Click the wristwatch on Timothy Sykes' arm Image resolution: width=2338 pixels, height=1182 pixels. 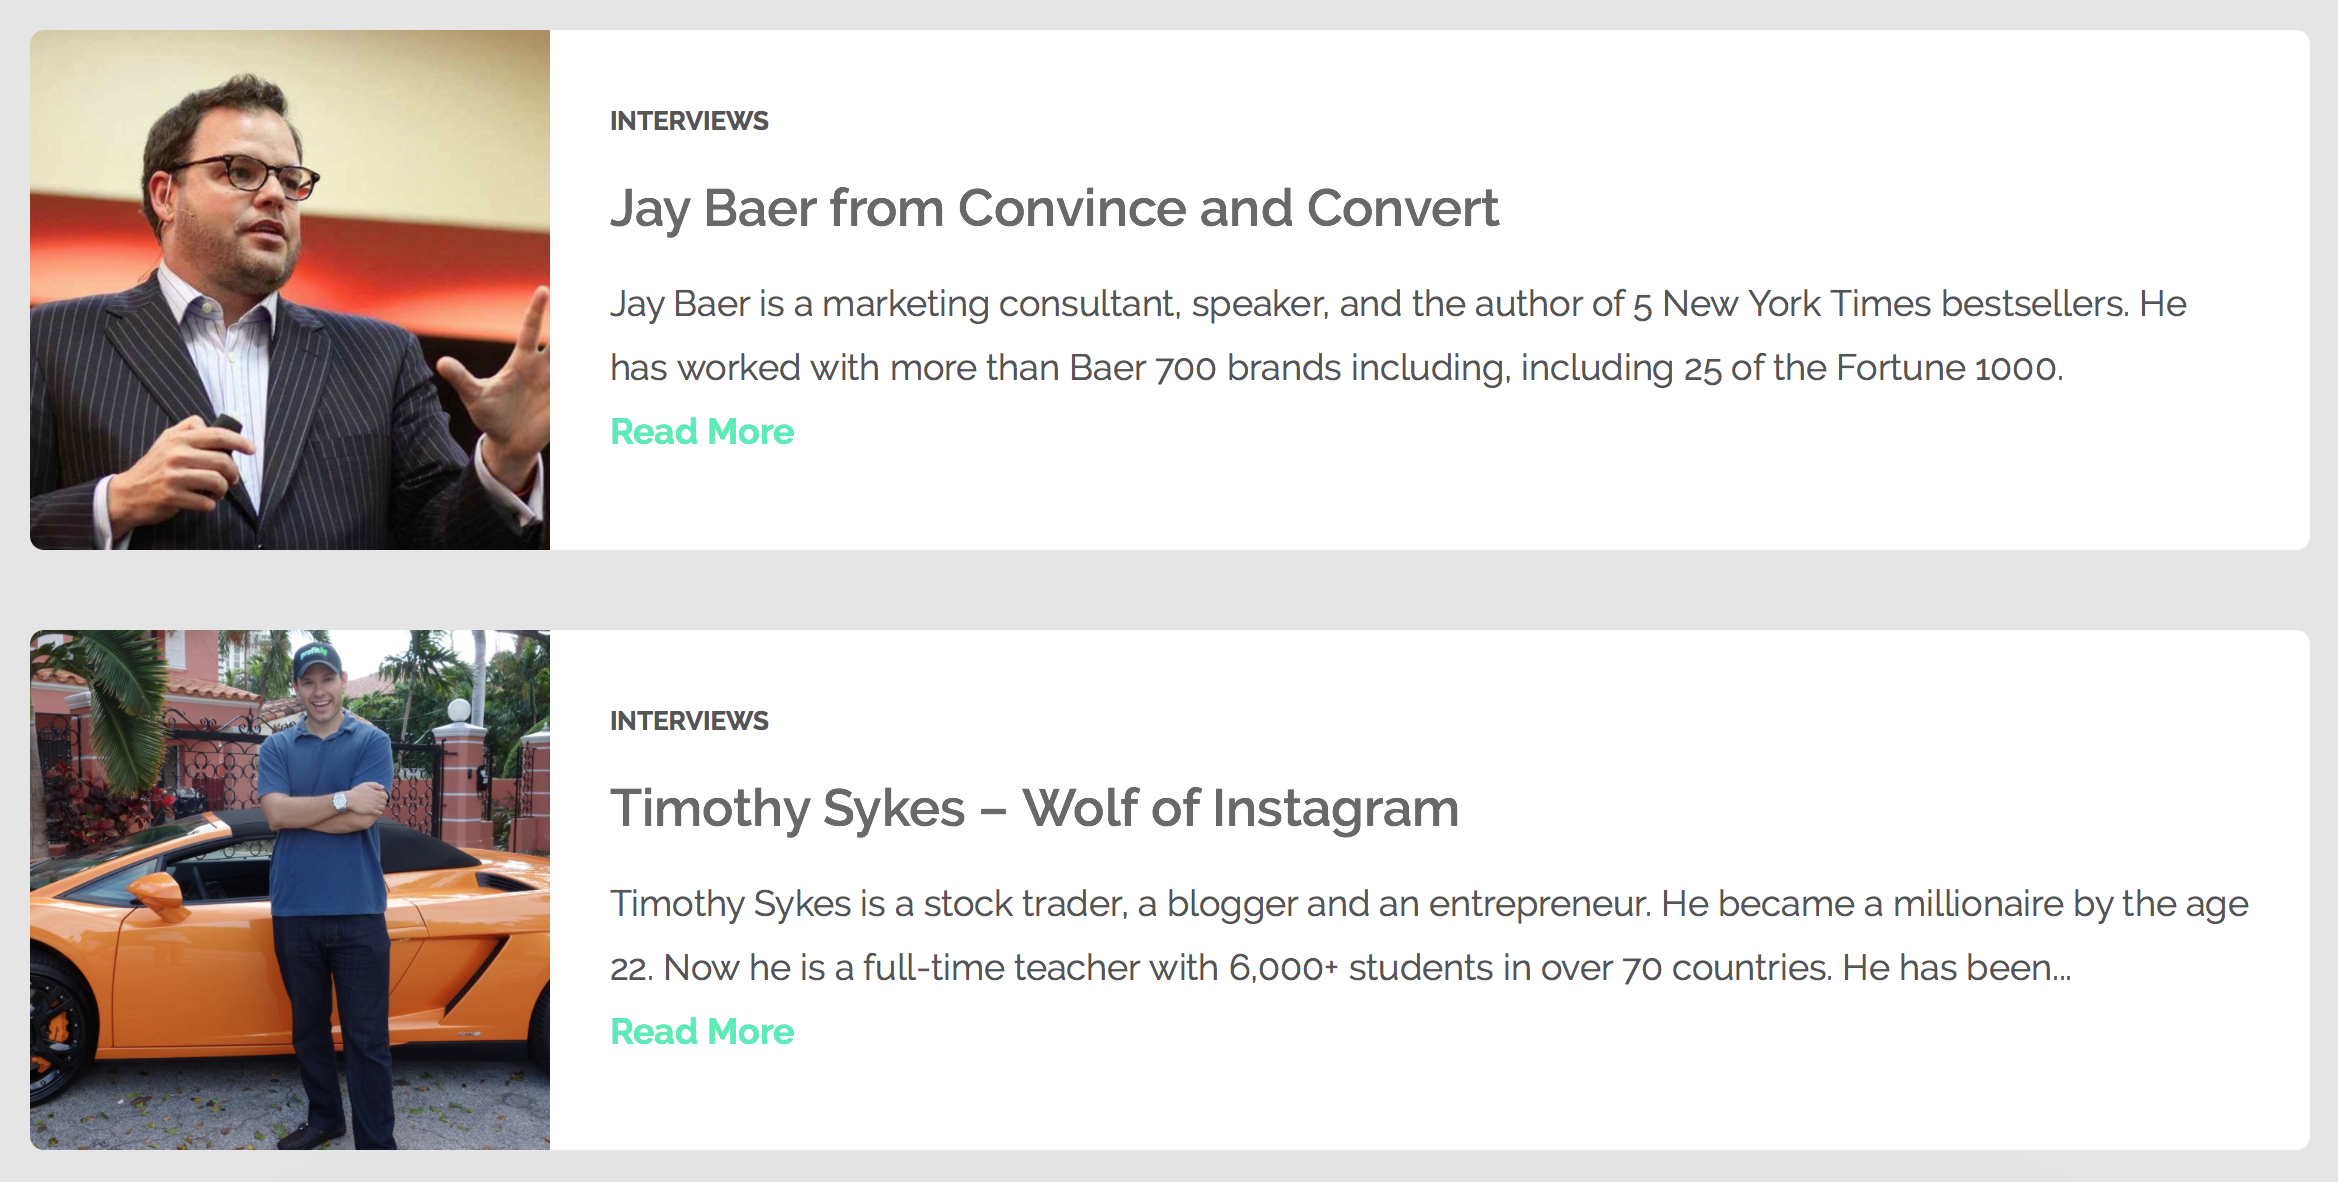(x=340, y=800)
